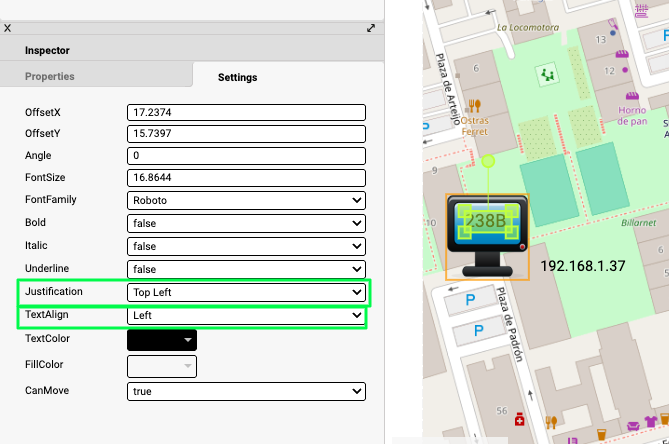Image resolution: width=669 pixels, height=444 pixels.
Task: Open the Italic dropdown
Action: click(x=246, y=246)
